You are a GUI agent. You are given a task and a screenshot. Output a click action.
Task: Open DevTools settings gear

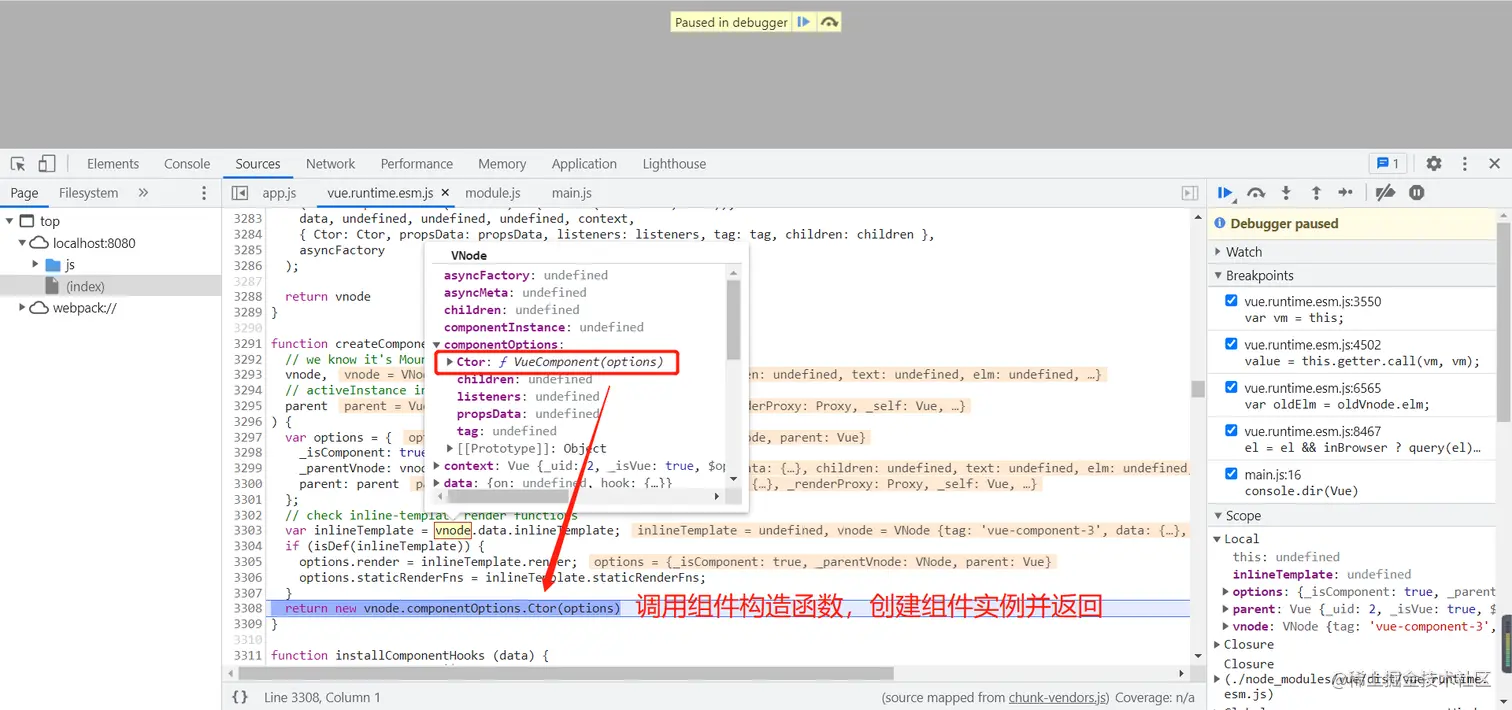point(1434,164)
